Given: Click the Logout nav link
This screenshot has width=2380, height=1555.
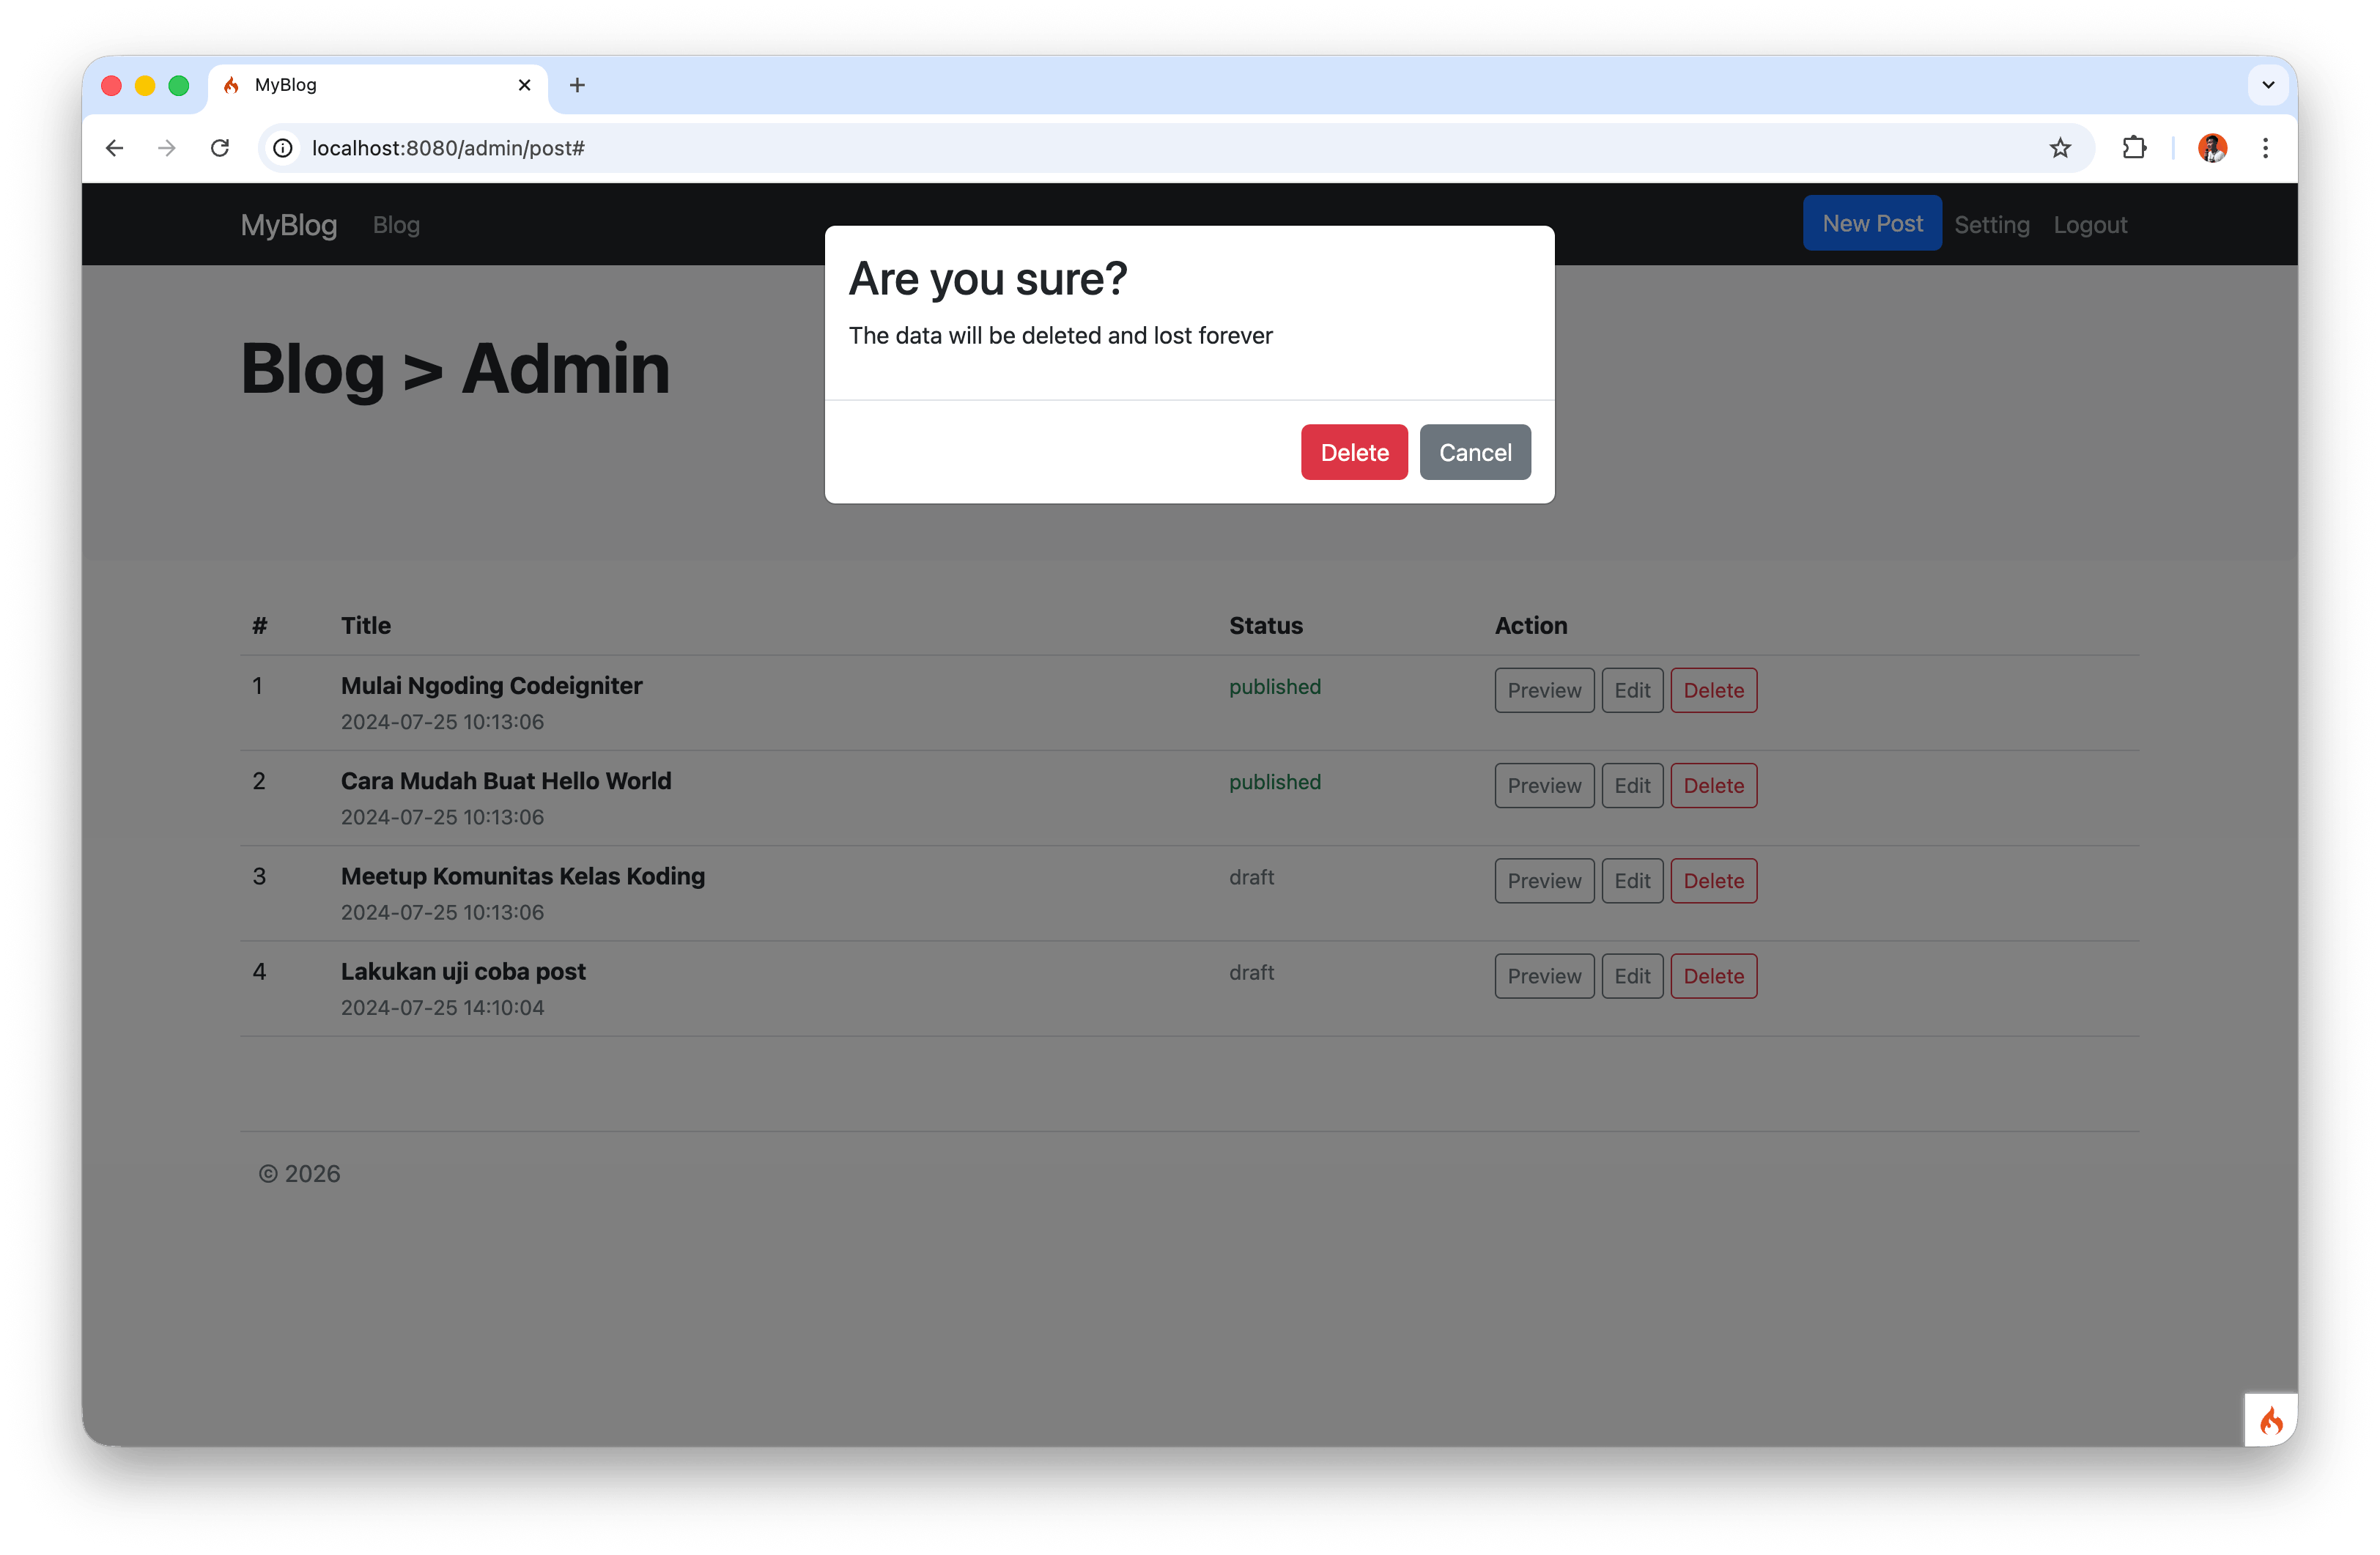Looking at the screenshot, I should (x=2090, y=225).
